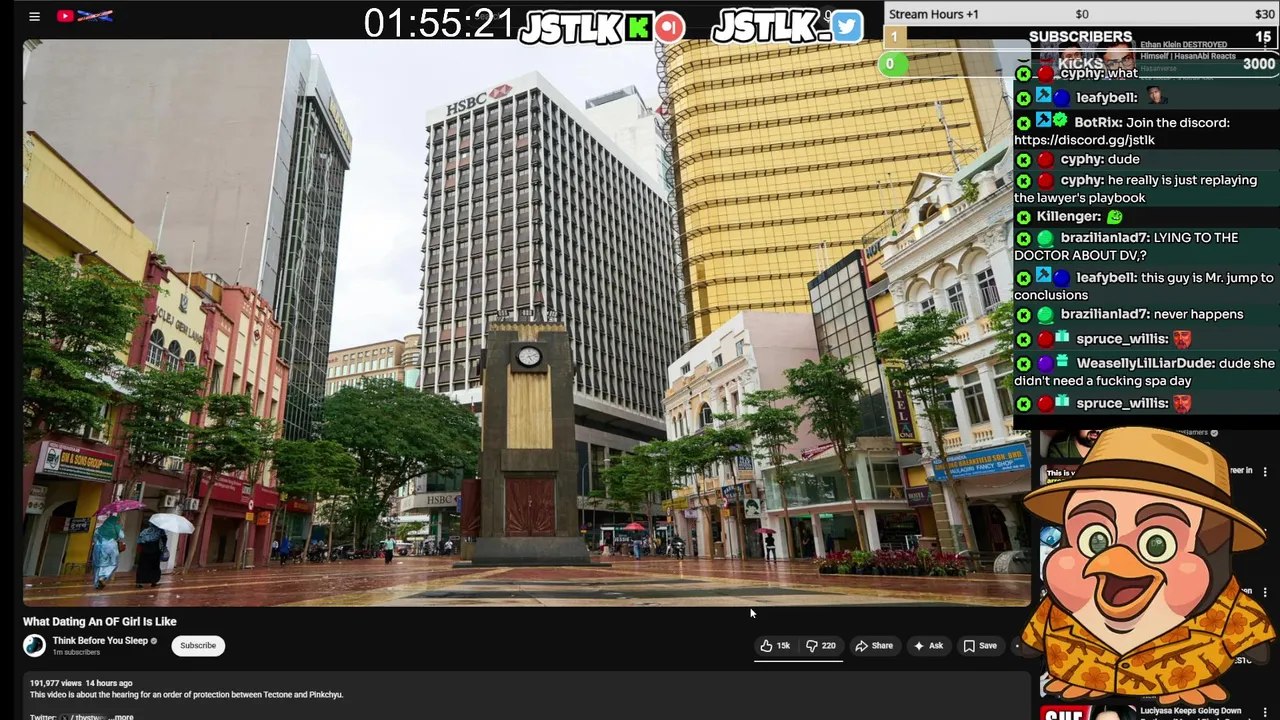1280x720 pixels.
Task: Click the video player showing the clock tower
Action: (x=527, y=322)
